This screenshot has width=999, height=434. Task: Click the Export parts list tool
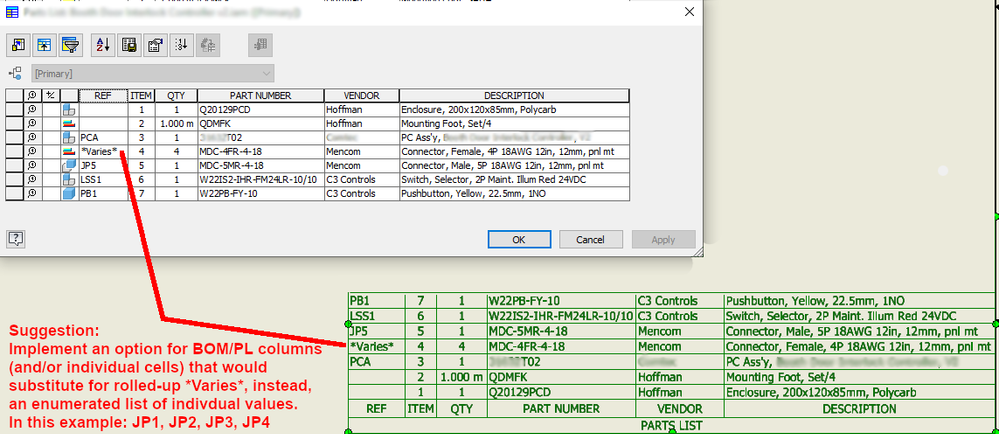129,45
